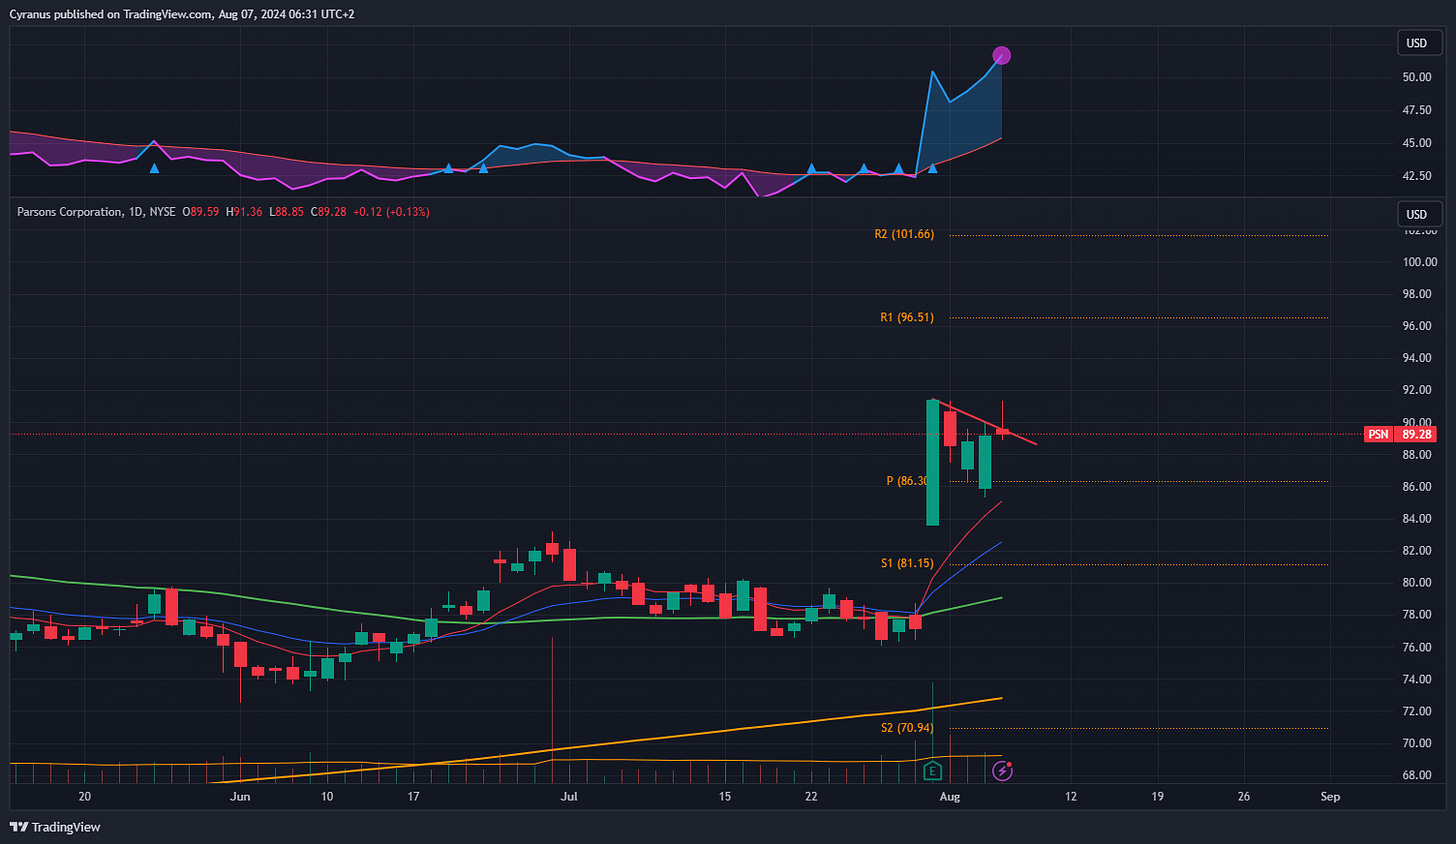Click the 42.50 label on the indicator scale
This screenshot has height=844, width=1456.
coord(1416,176)
